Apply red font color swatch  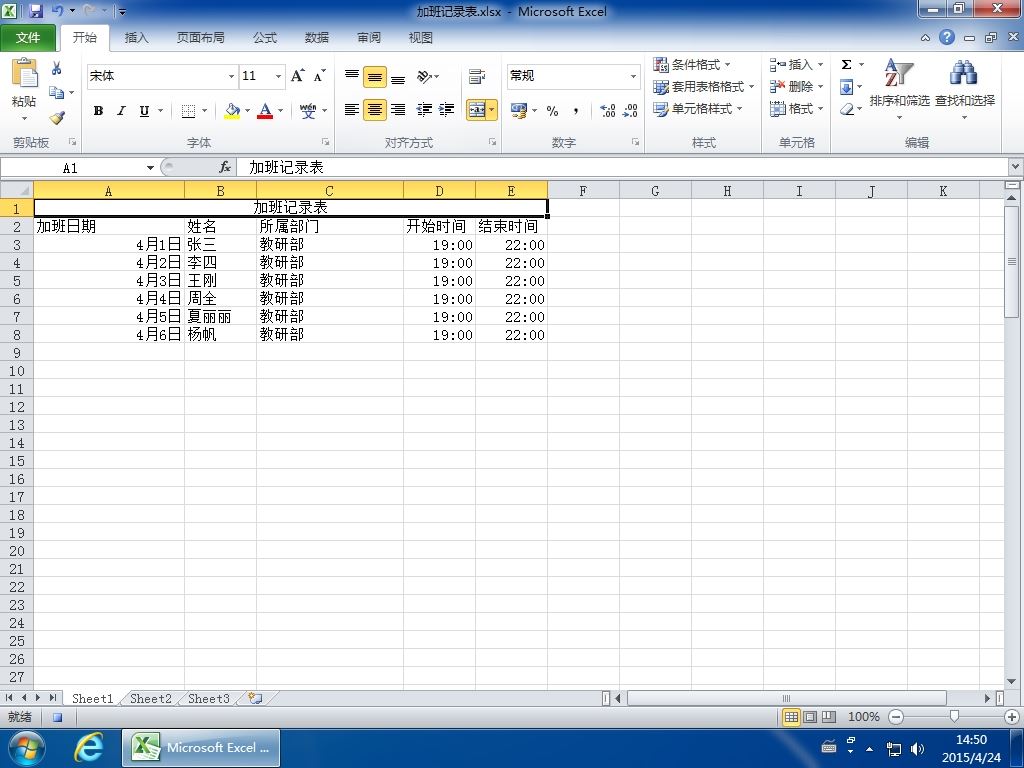(265, 111)
